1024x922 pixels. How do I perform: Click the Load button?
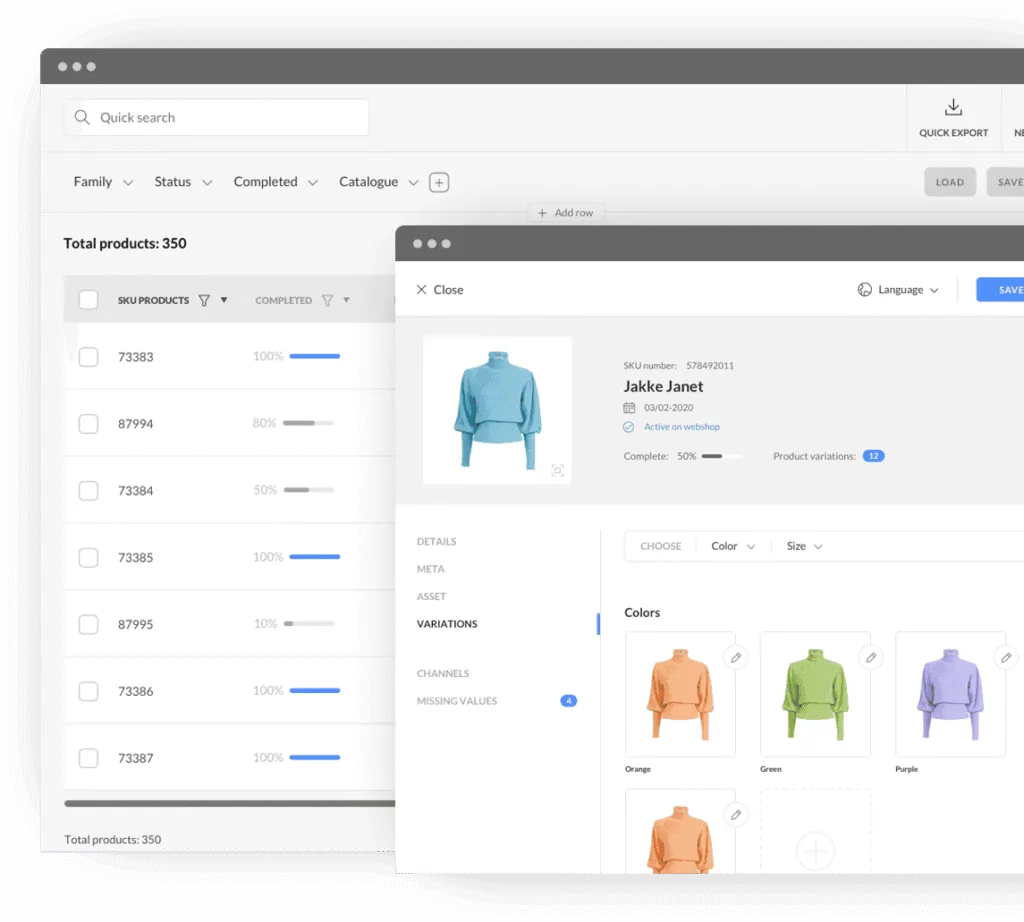pyautogui.click(x=950, y=182)
